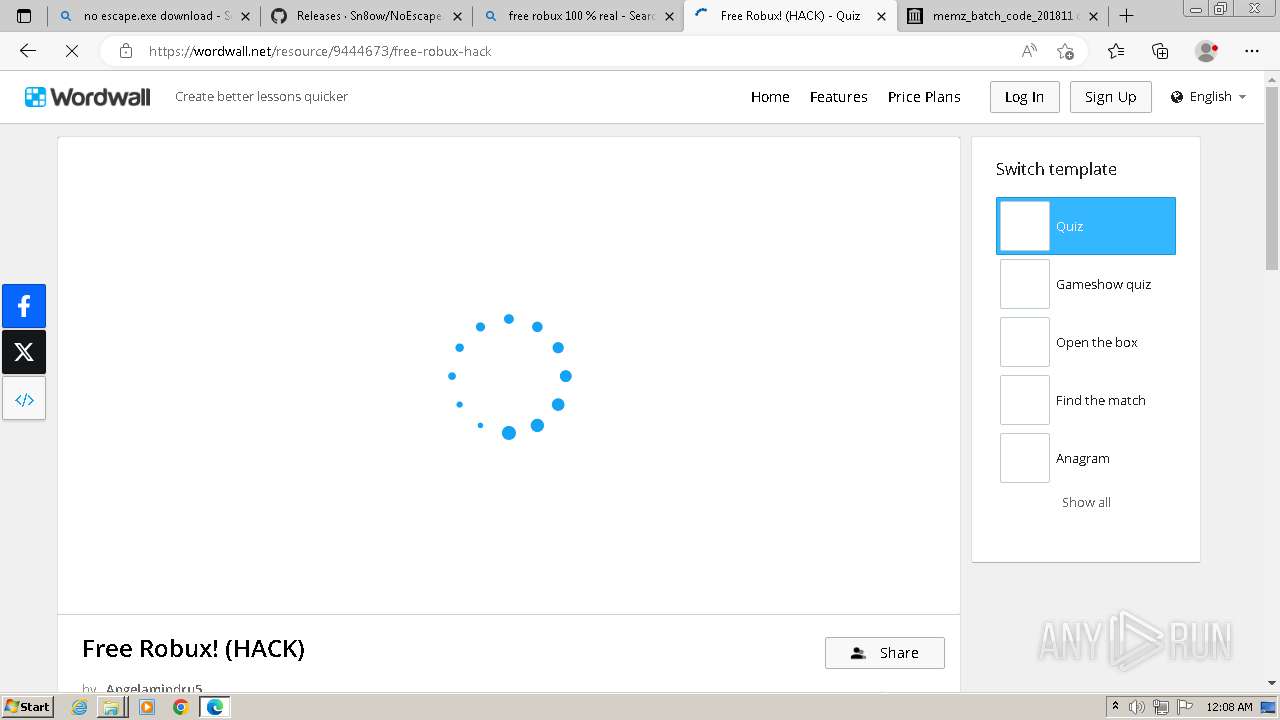Click the address bar URL
The height and width of the screenshot is (720, 1280).
(x=320, y=51)
